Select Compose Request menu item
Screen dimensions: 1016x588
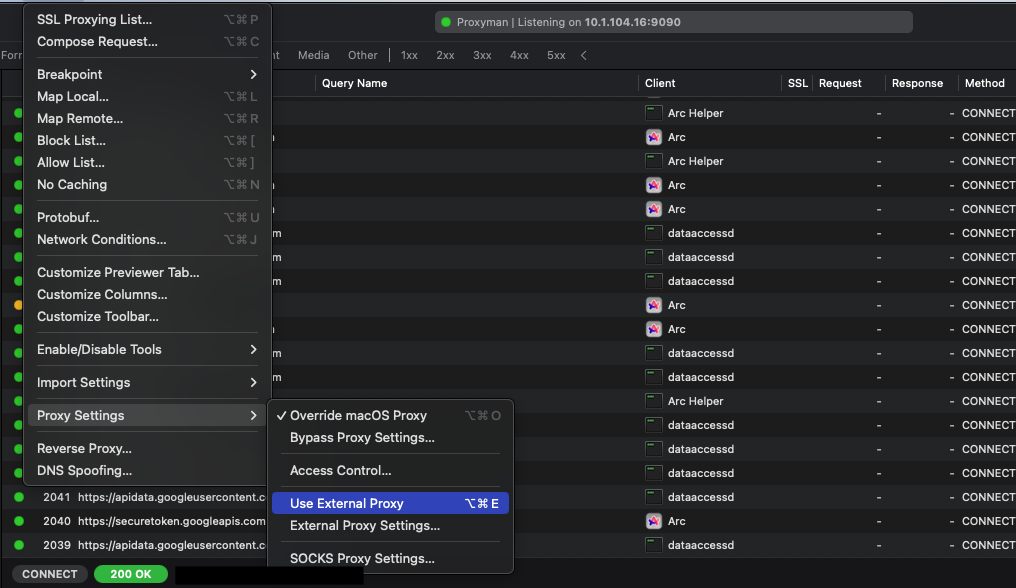coord(147,41)
